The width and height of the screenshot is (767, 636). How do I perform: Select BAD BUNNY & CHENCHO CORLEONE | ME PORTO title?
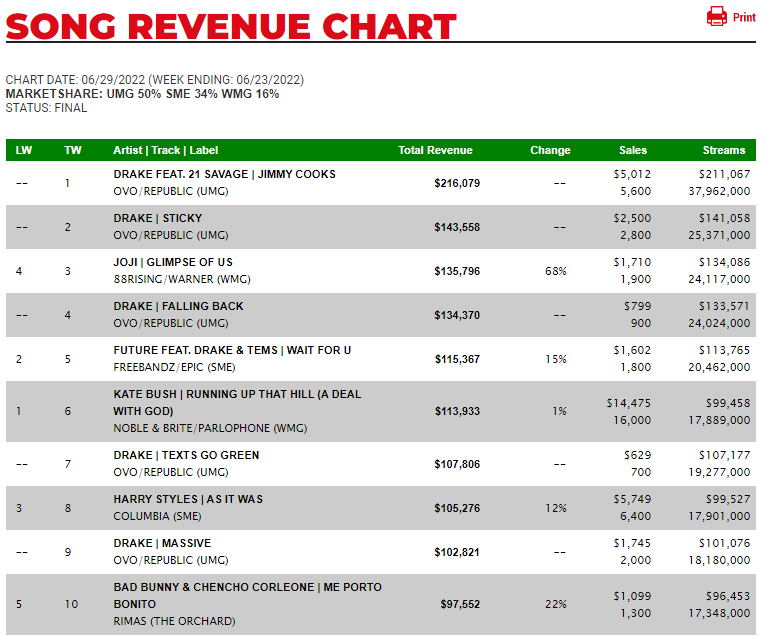point(248,595)
